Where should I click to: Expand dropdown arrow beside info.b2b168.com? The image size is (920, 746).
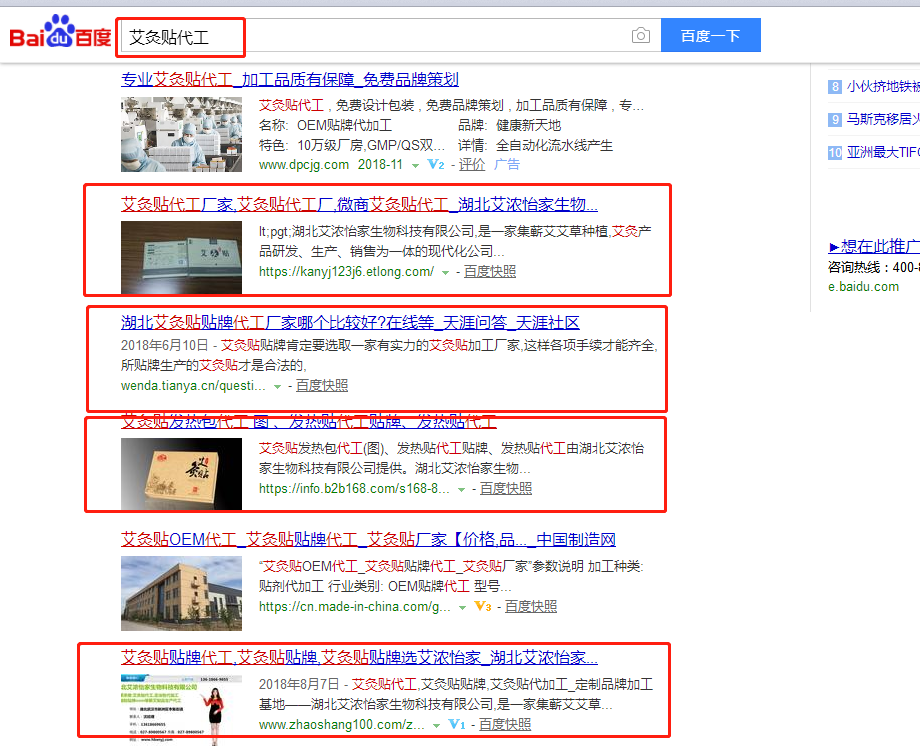click(x=461, y=490)
